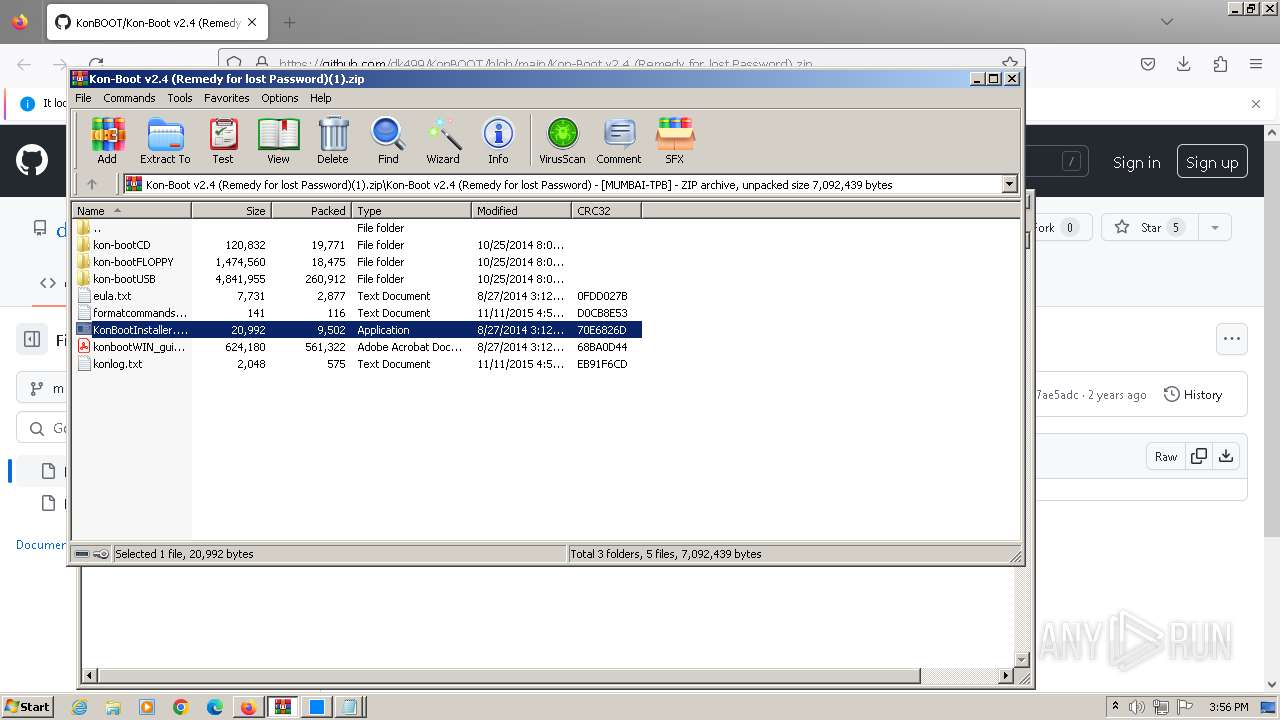Sort by Packed column header
The image size is (1280, 720).
(x=311, y=211)
